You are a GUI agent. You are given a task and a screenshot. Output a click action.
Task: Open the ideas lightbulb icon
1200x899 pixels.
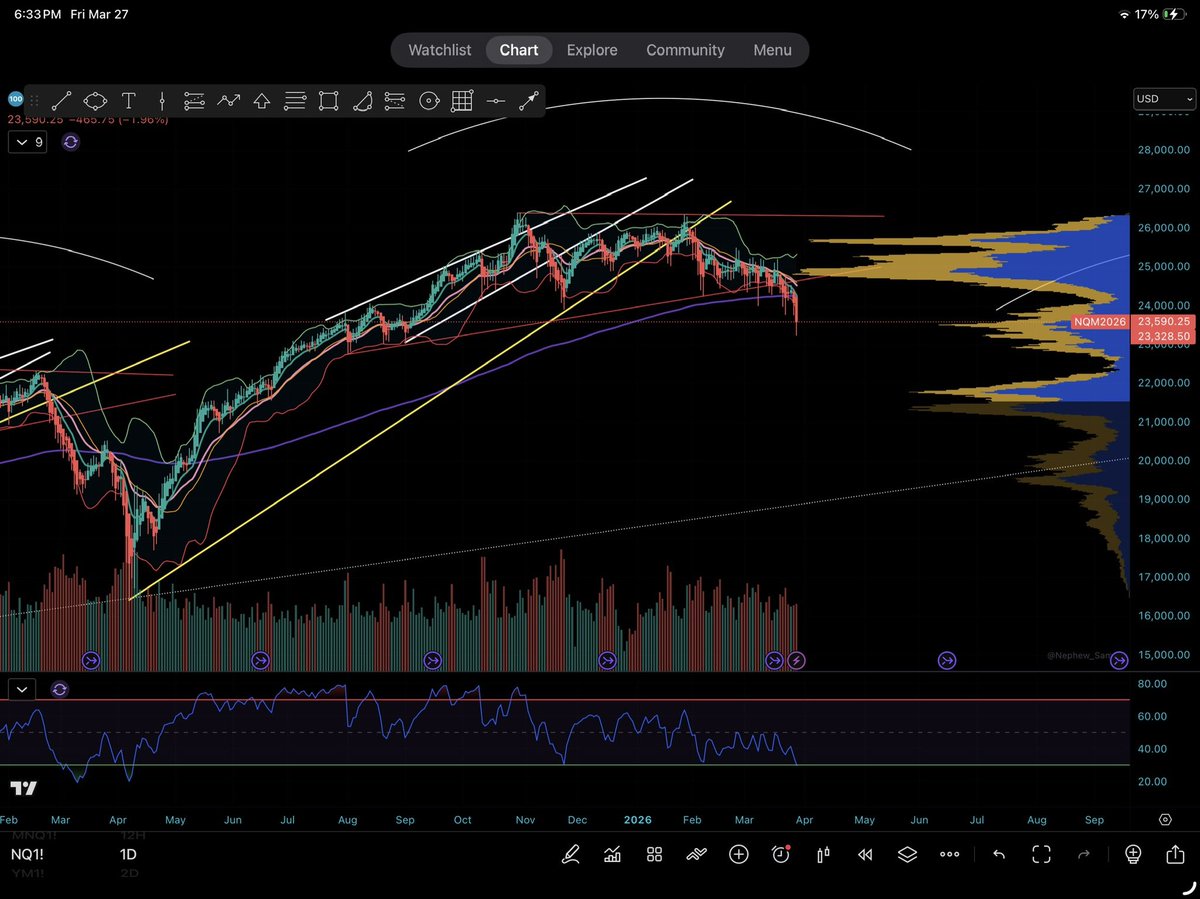point(1133,854)
